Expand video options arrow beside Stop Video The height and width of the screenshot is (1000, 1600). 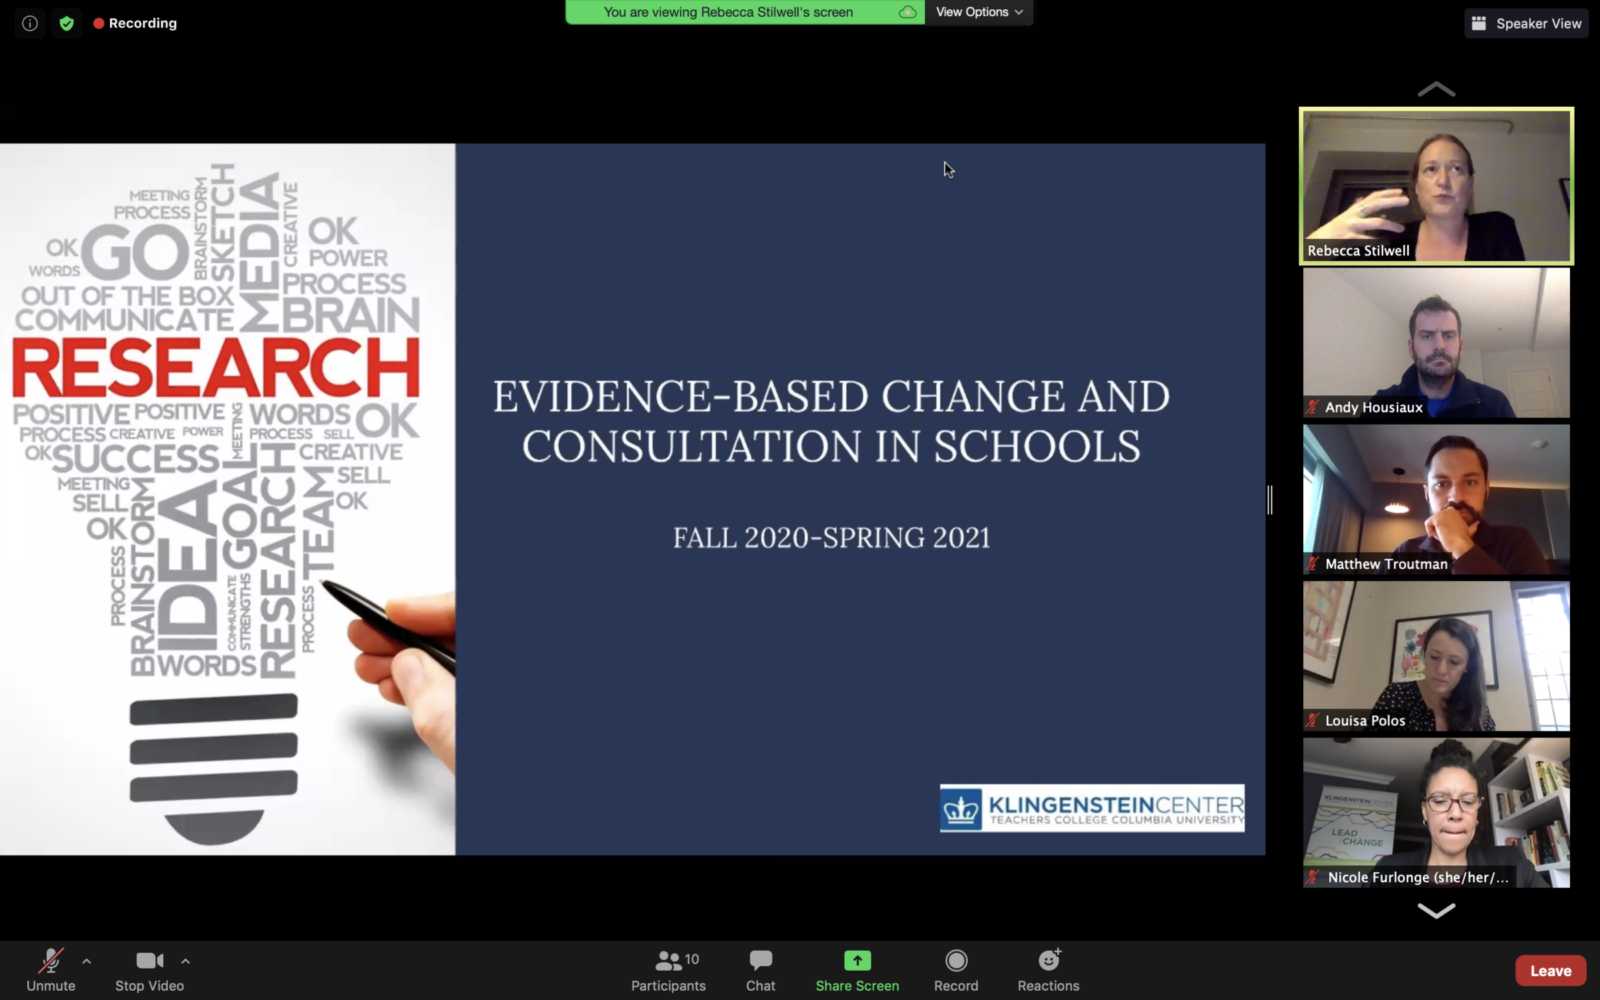pyautogui.click(x=185, y=961)
